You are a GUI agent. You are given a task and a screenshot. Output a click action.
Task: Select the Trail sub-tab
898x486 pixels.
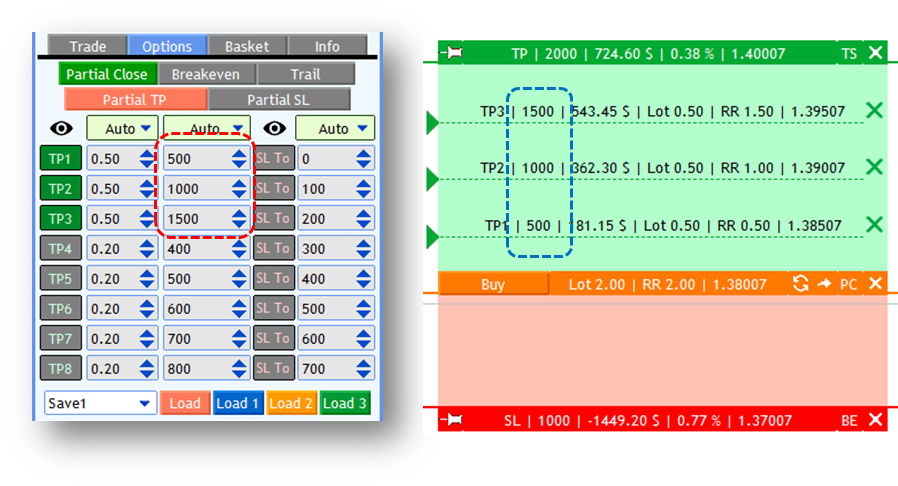coord(305,74)
